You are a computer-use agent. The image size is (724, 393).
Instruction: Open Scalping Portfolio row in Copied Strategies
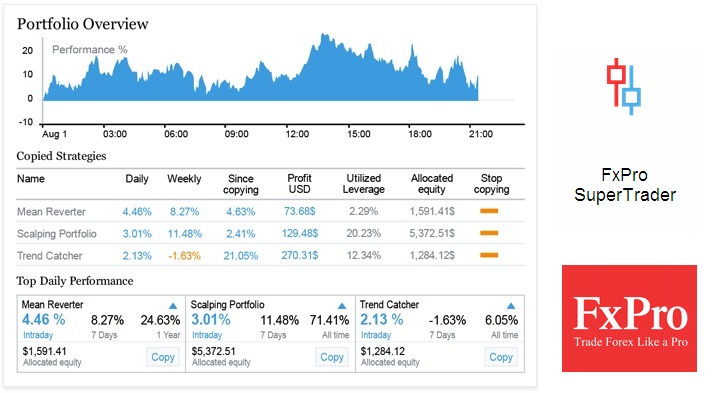tap(271, 233)
